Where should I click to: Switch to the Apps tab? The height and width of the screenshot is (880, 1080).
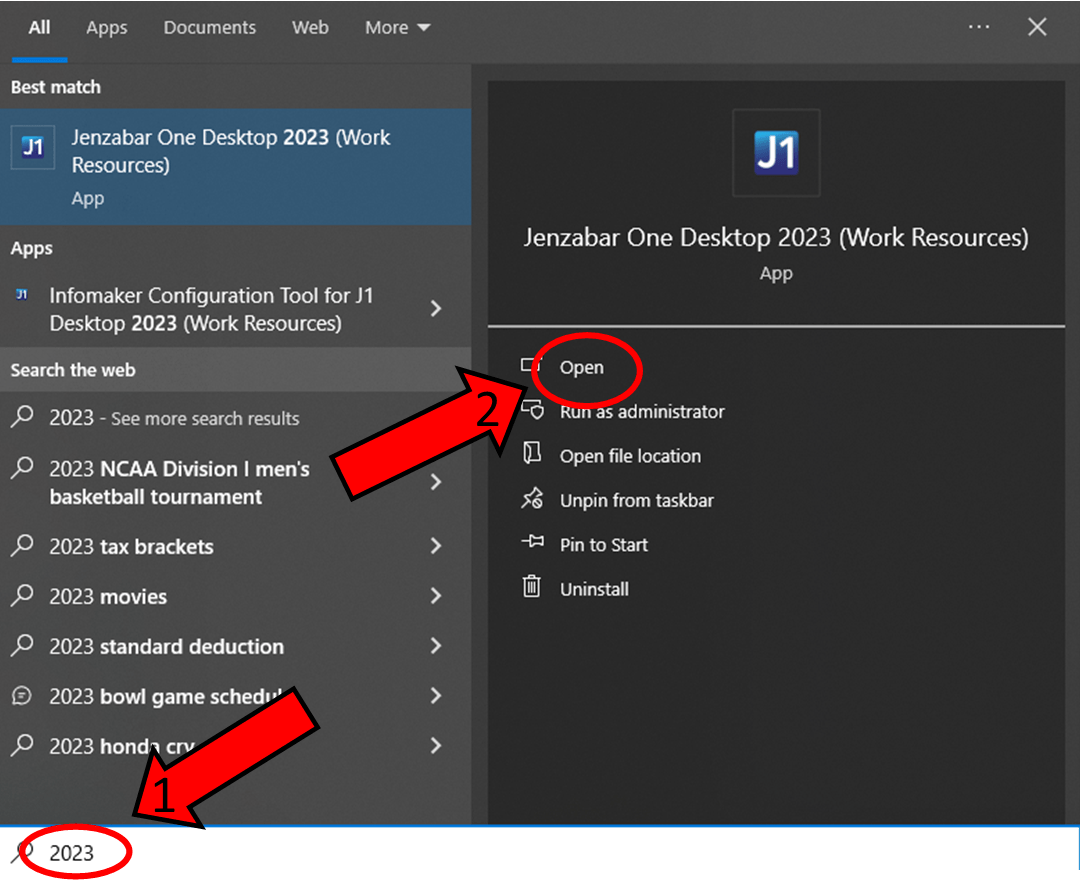coord(107,28)
